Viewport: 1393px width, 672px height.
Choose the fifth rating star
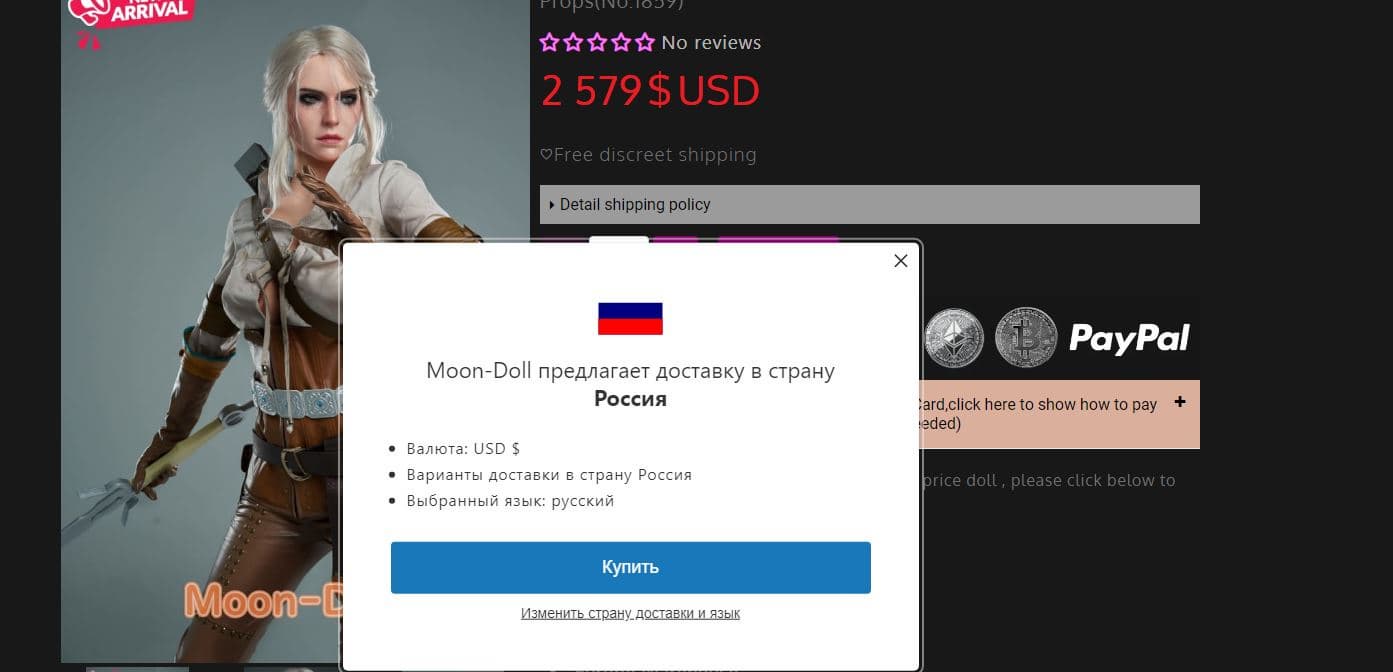click(x=645, y=42)
